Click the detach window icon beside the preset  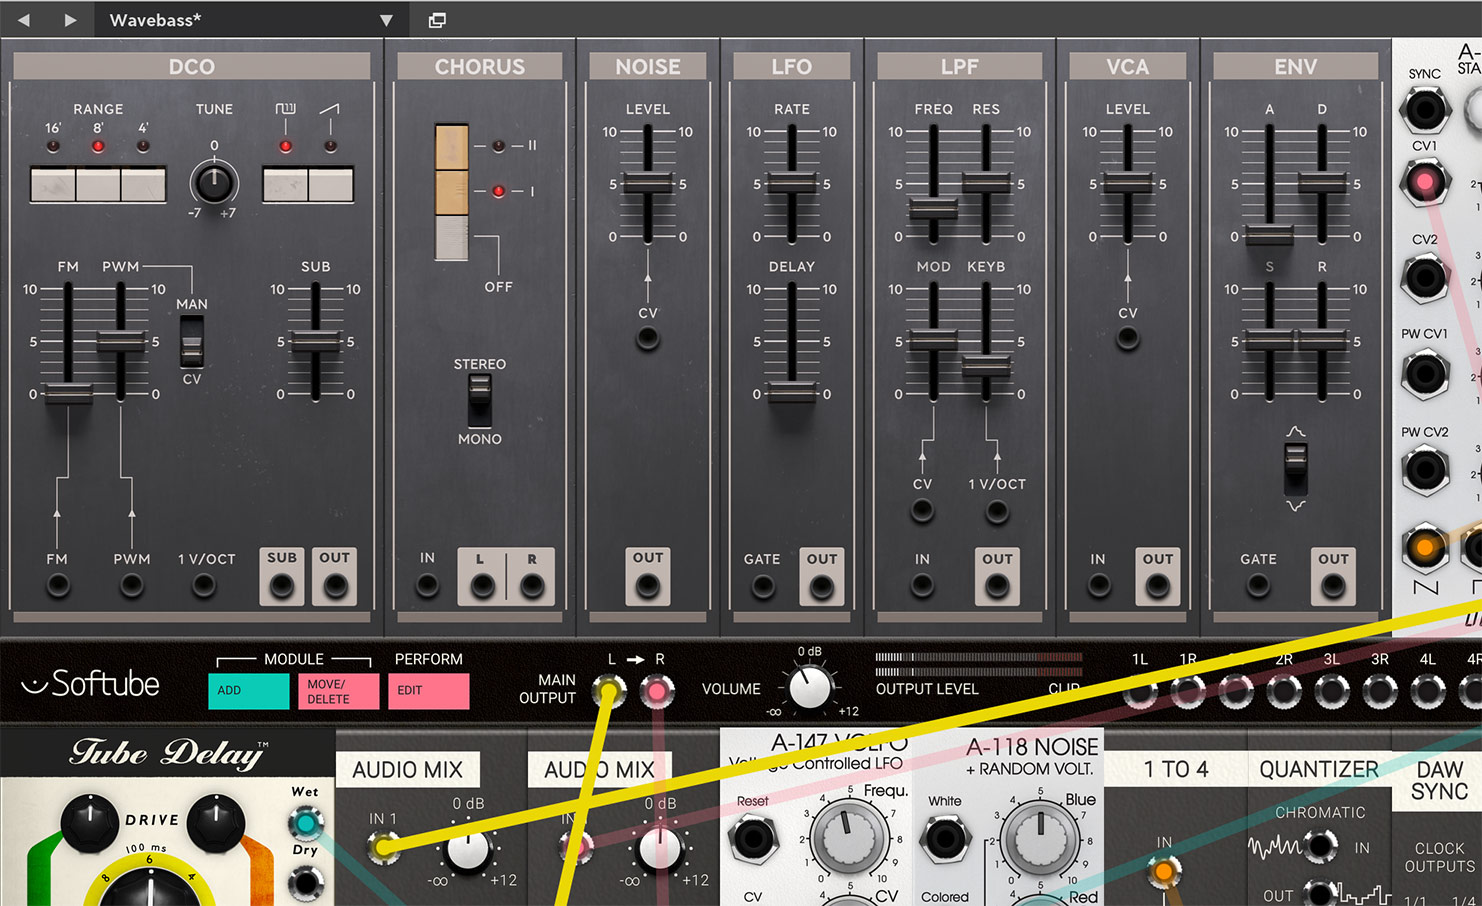(x=437, y=20)
